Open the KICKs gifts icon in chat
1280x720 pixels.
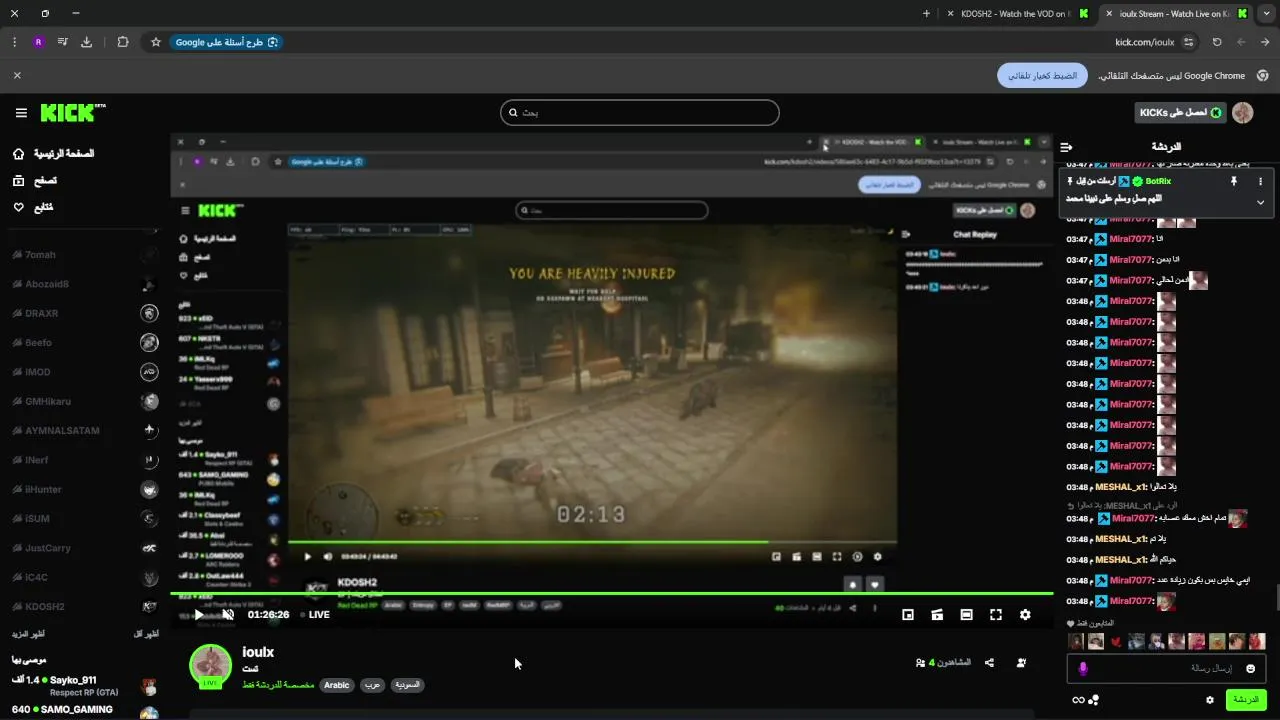pyautogui.click(x=1094, y=700)
